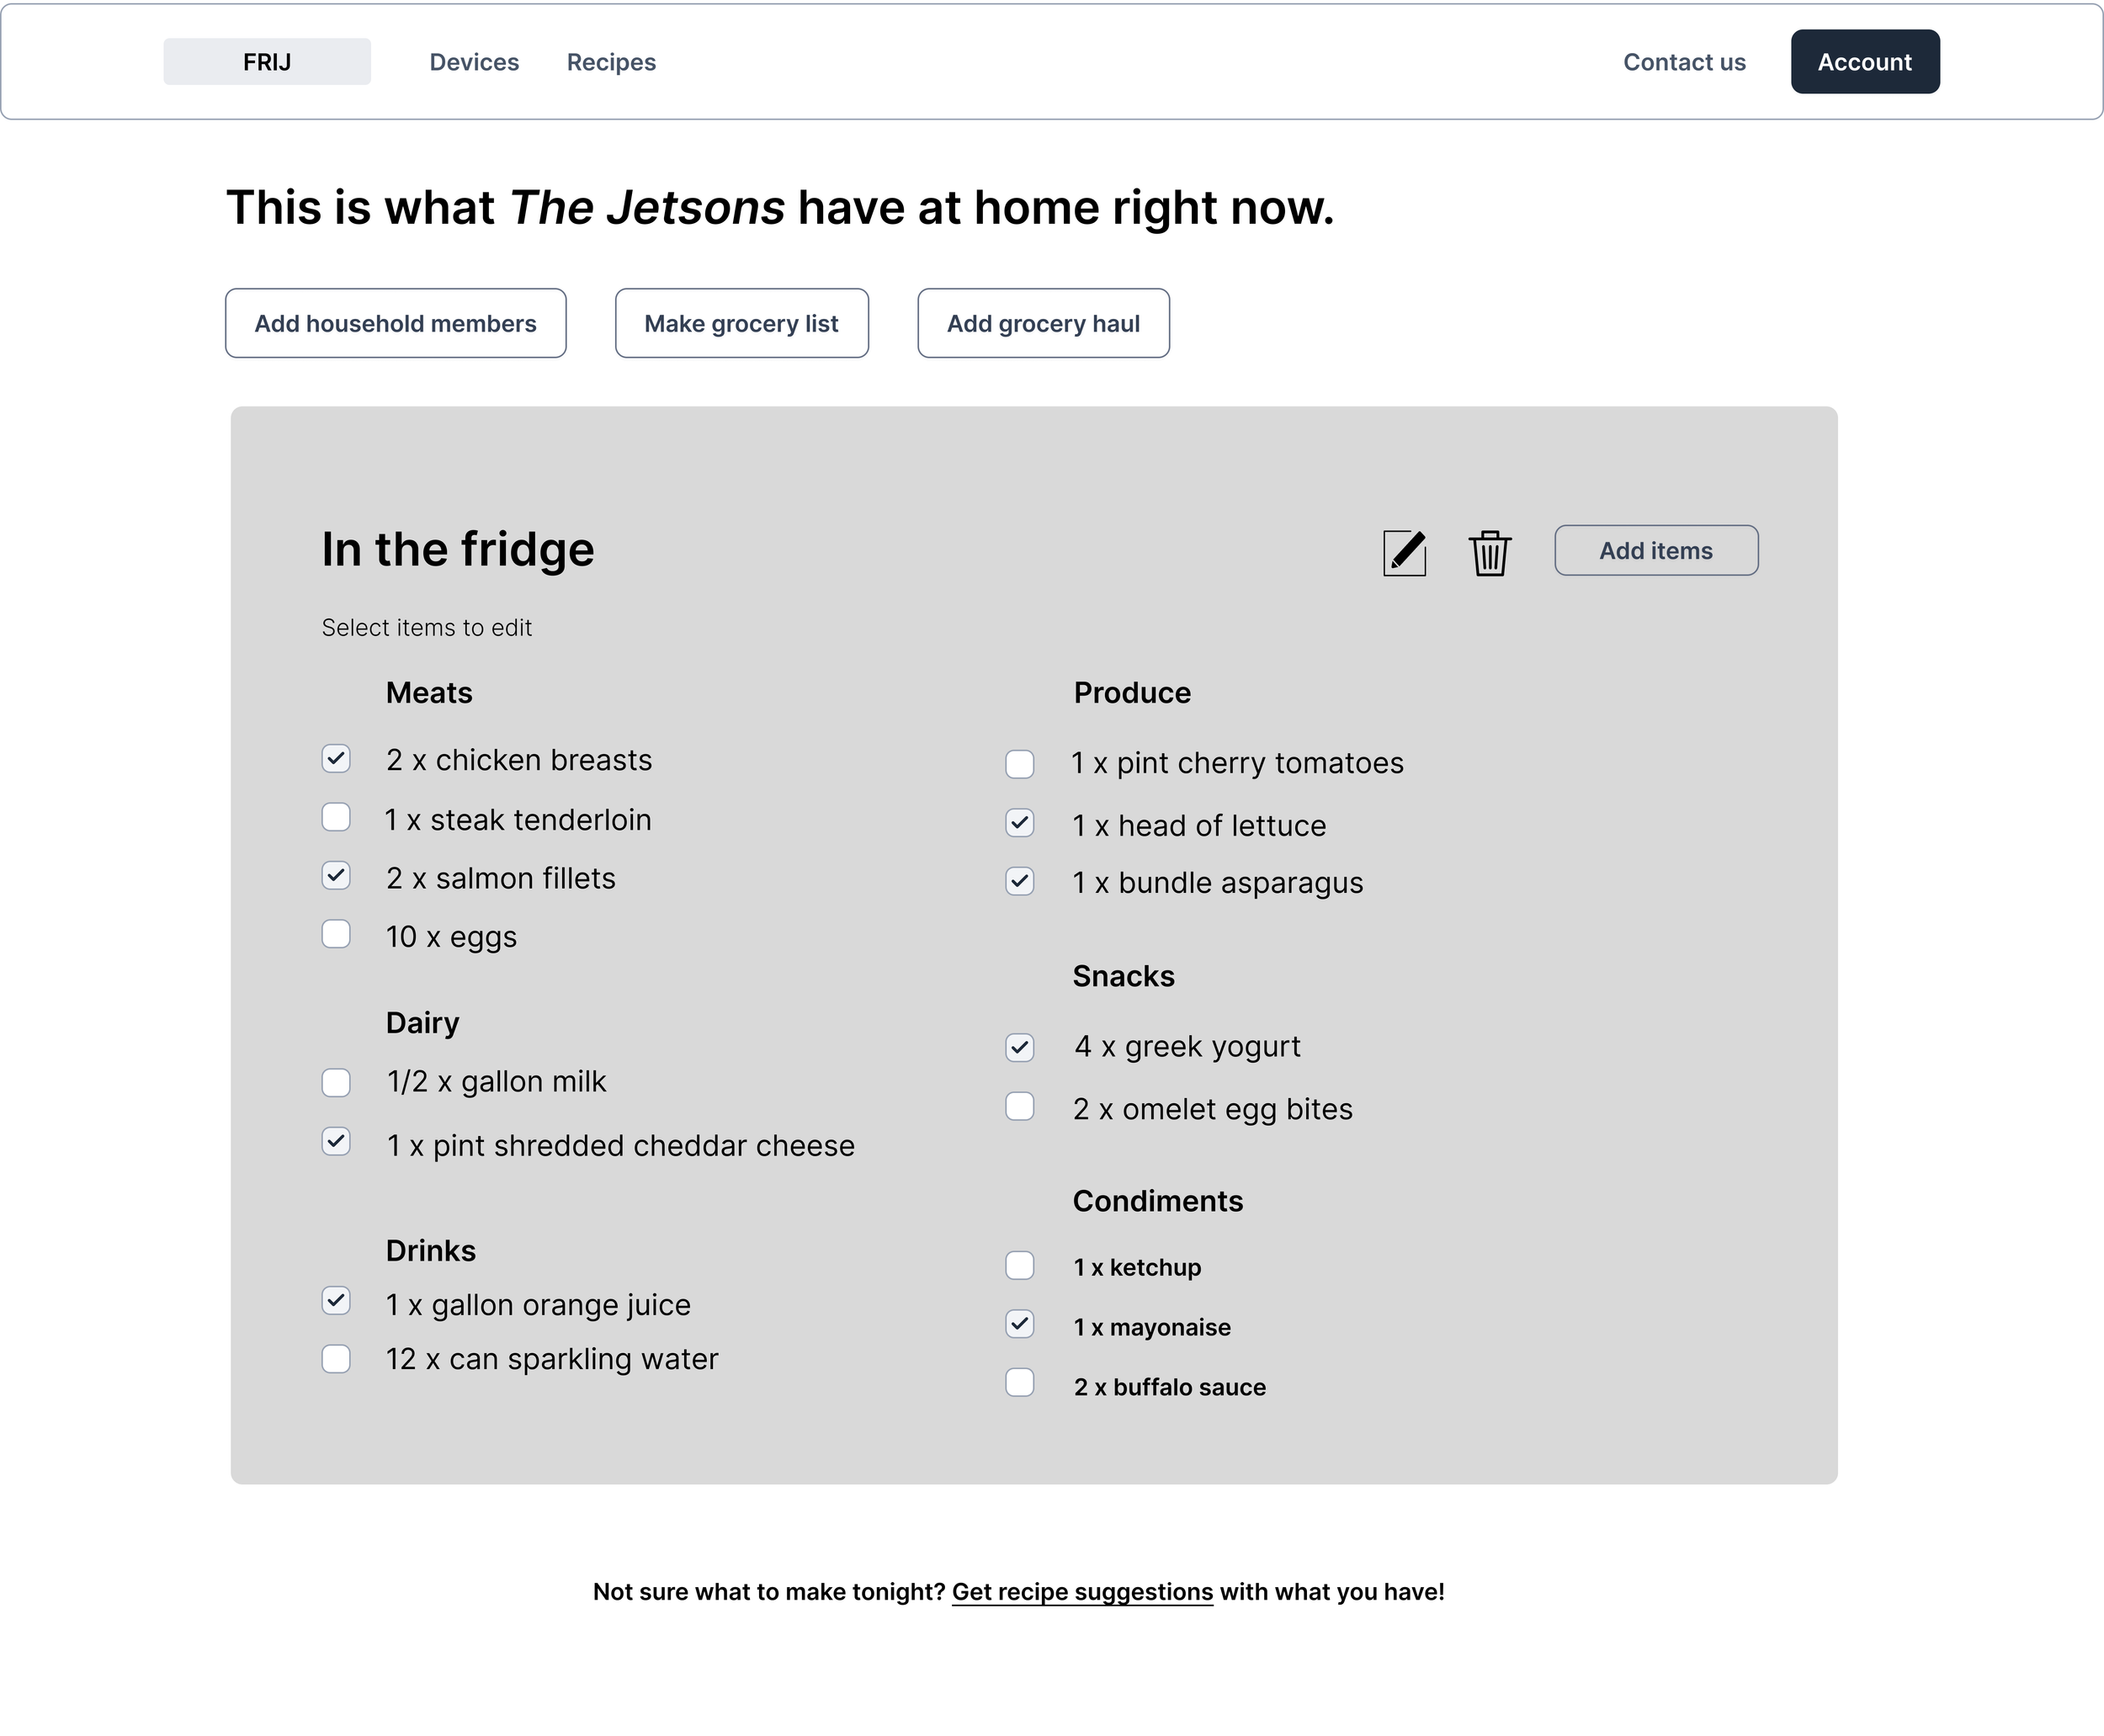Image resolution: width=2104 pixels, height=1736 pixels.
Task: Uncheck the mayonaise checkbox
Action: click(x=1019, y=1324)
